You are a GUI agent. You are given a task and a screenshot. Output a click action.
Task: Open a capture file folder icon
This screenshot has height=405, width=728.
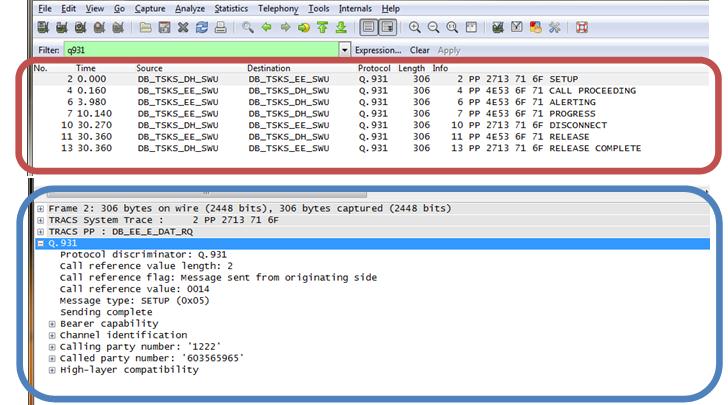pyautogui.click(x=145, y=27)
